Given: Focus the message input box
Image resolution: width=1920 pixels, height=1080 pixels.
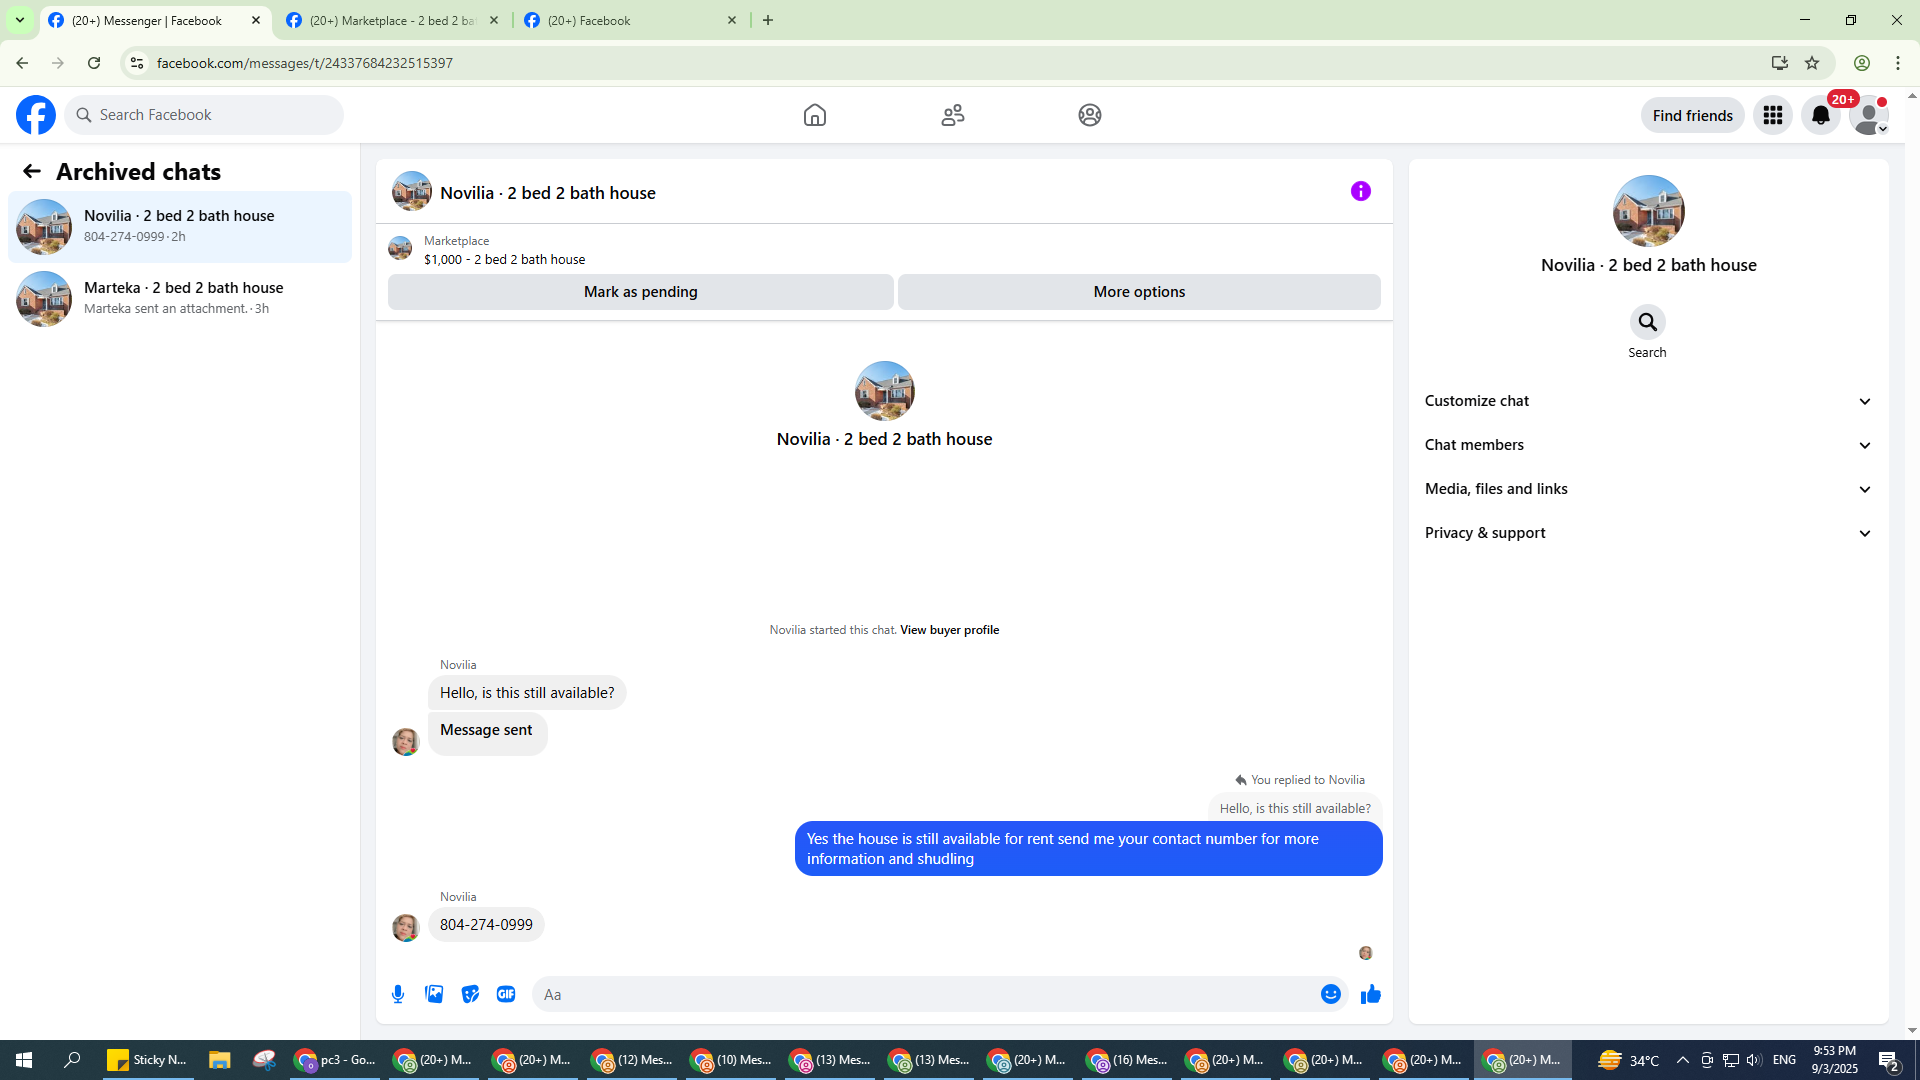Looking at the screenshot, I should tap(926, 994).
